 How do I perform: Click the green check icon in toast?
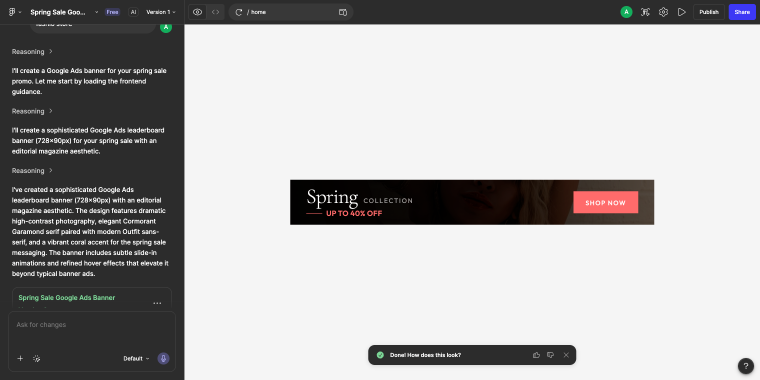(x=380, y=355)
